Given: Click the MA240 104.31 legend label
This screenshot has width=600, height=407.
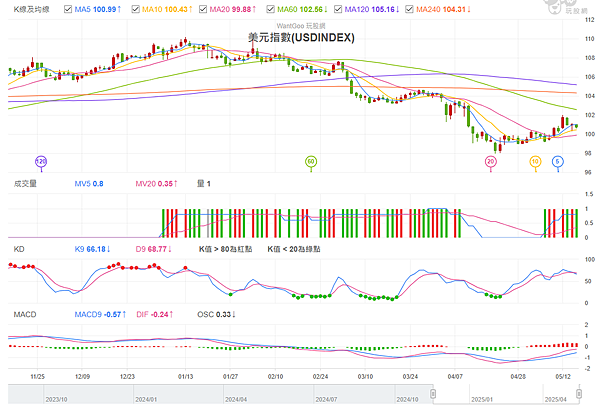Looking at the screenshot, I should tap(443, 9).
